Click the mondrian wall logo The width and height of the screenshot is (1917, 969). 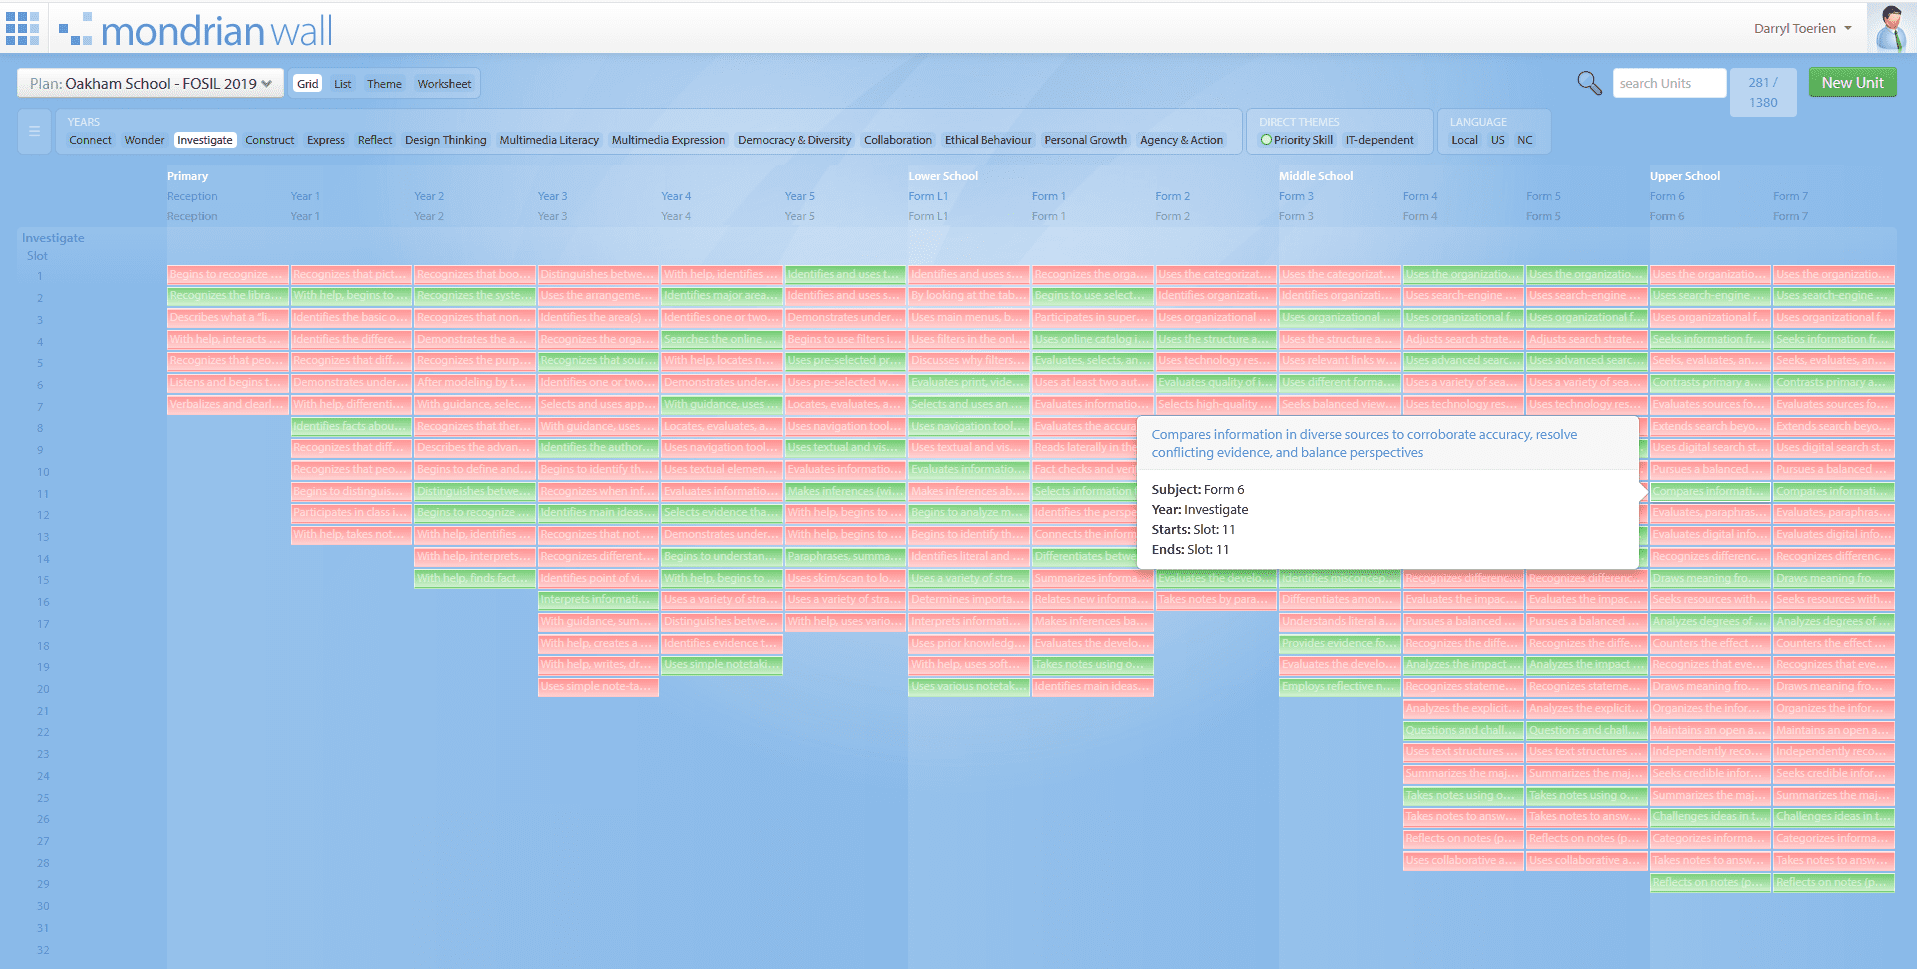(196, 30)
